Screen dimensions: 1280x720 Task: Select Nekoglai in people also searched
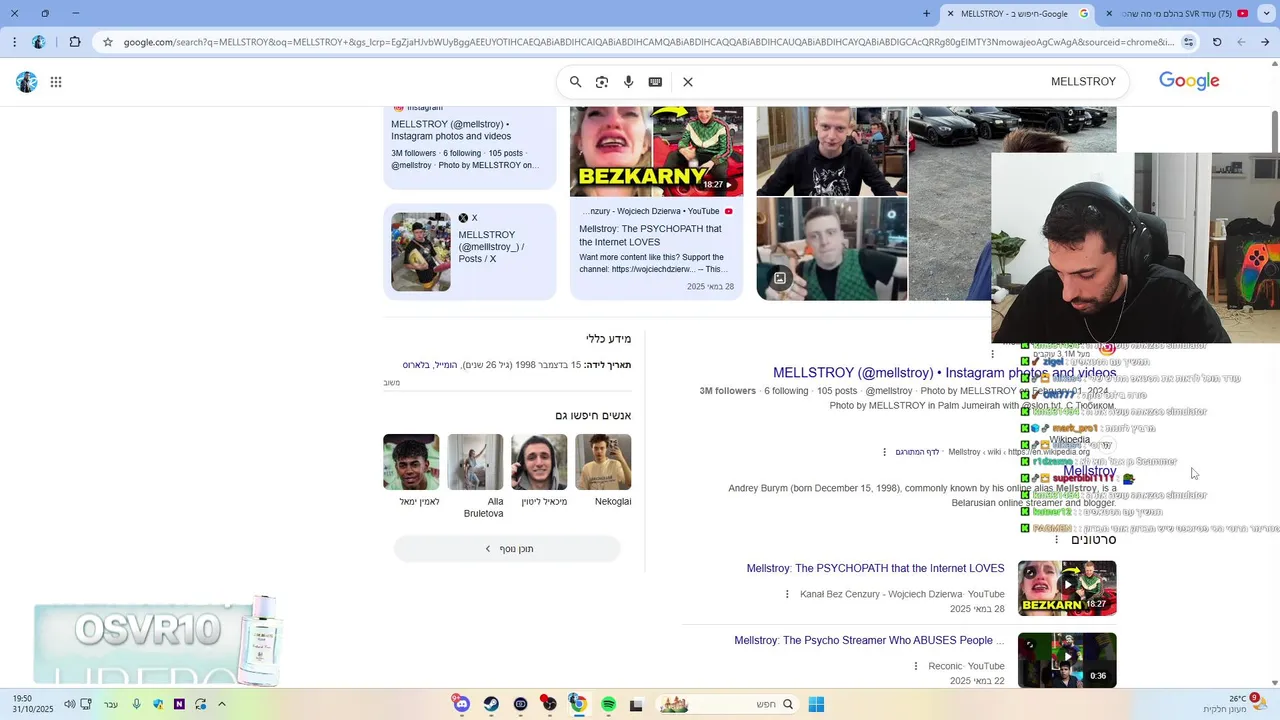(603, 469)
